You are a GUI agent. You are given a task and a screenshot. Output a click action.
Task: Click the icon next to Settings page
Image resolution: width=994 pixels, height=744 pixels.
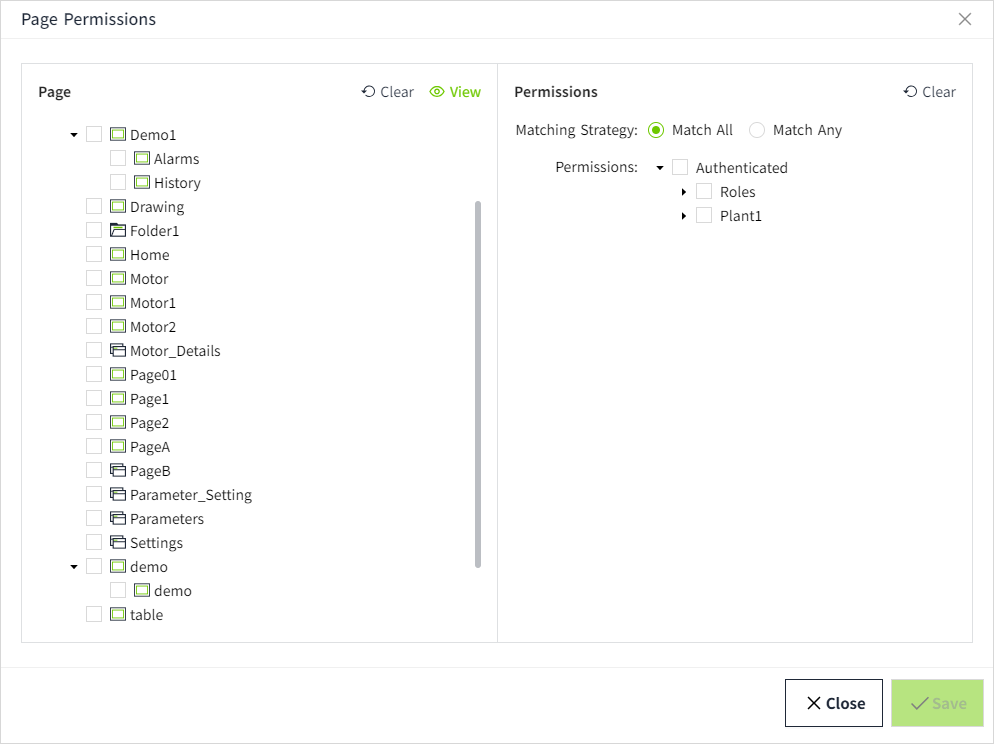118,543
